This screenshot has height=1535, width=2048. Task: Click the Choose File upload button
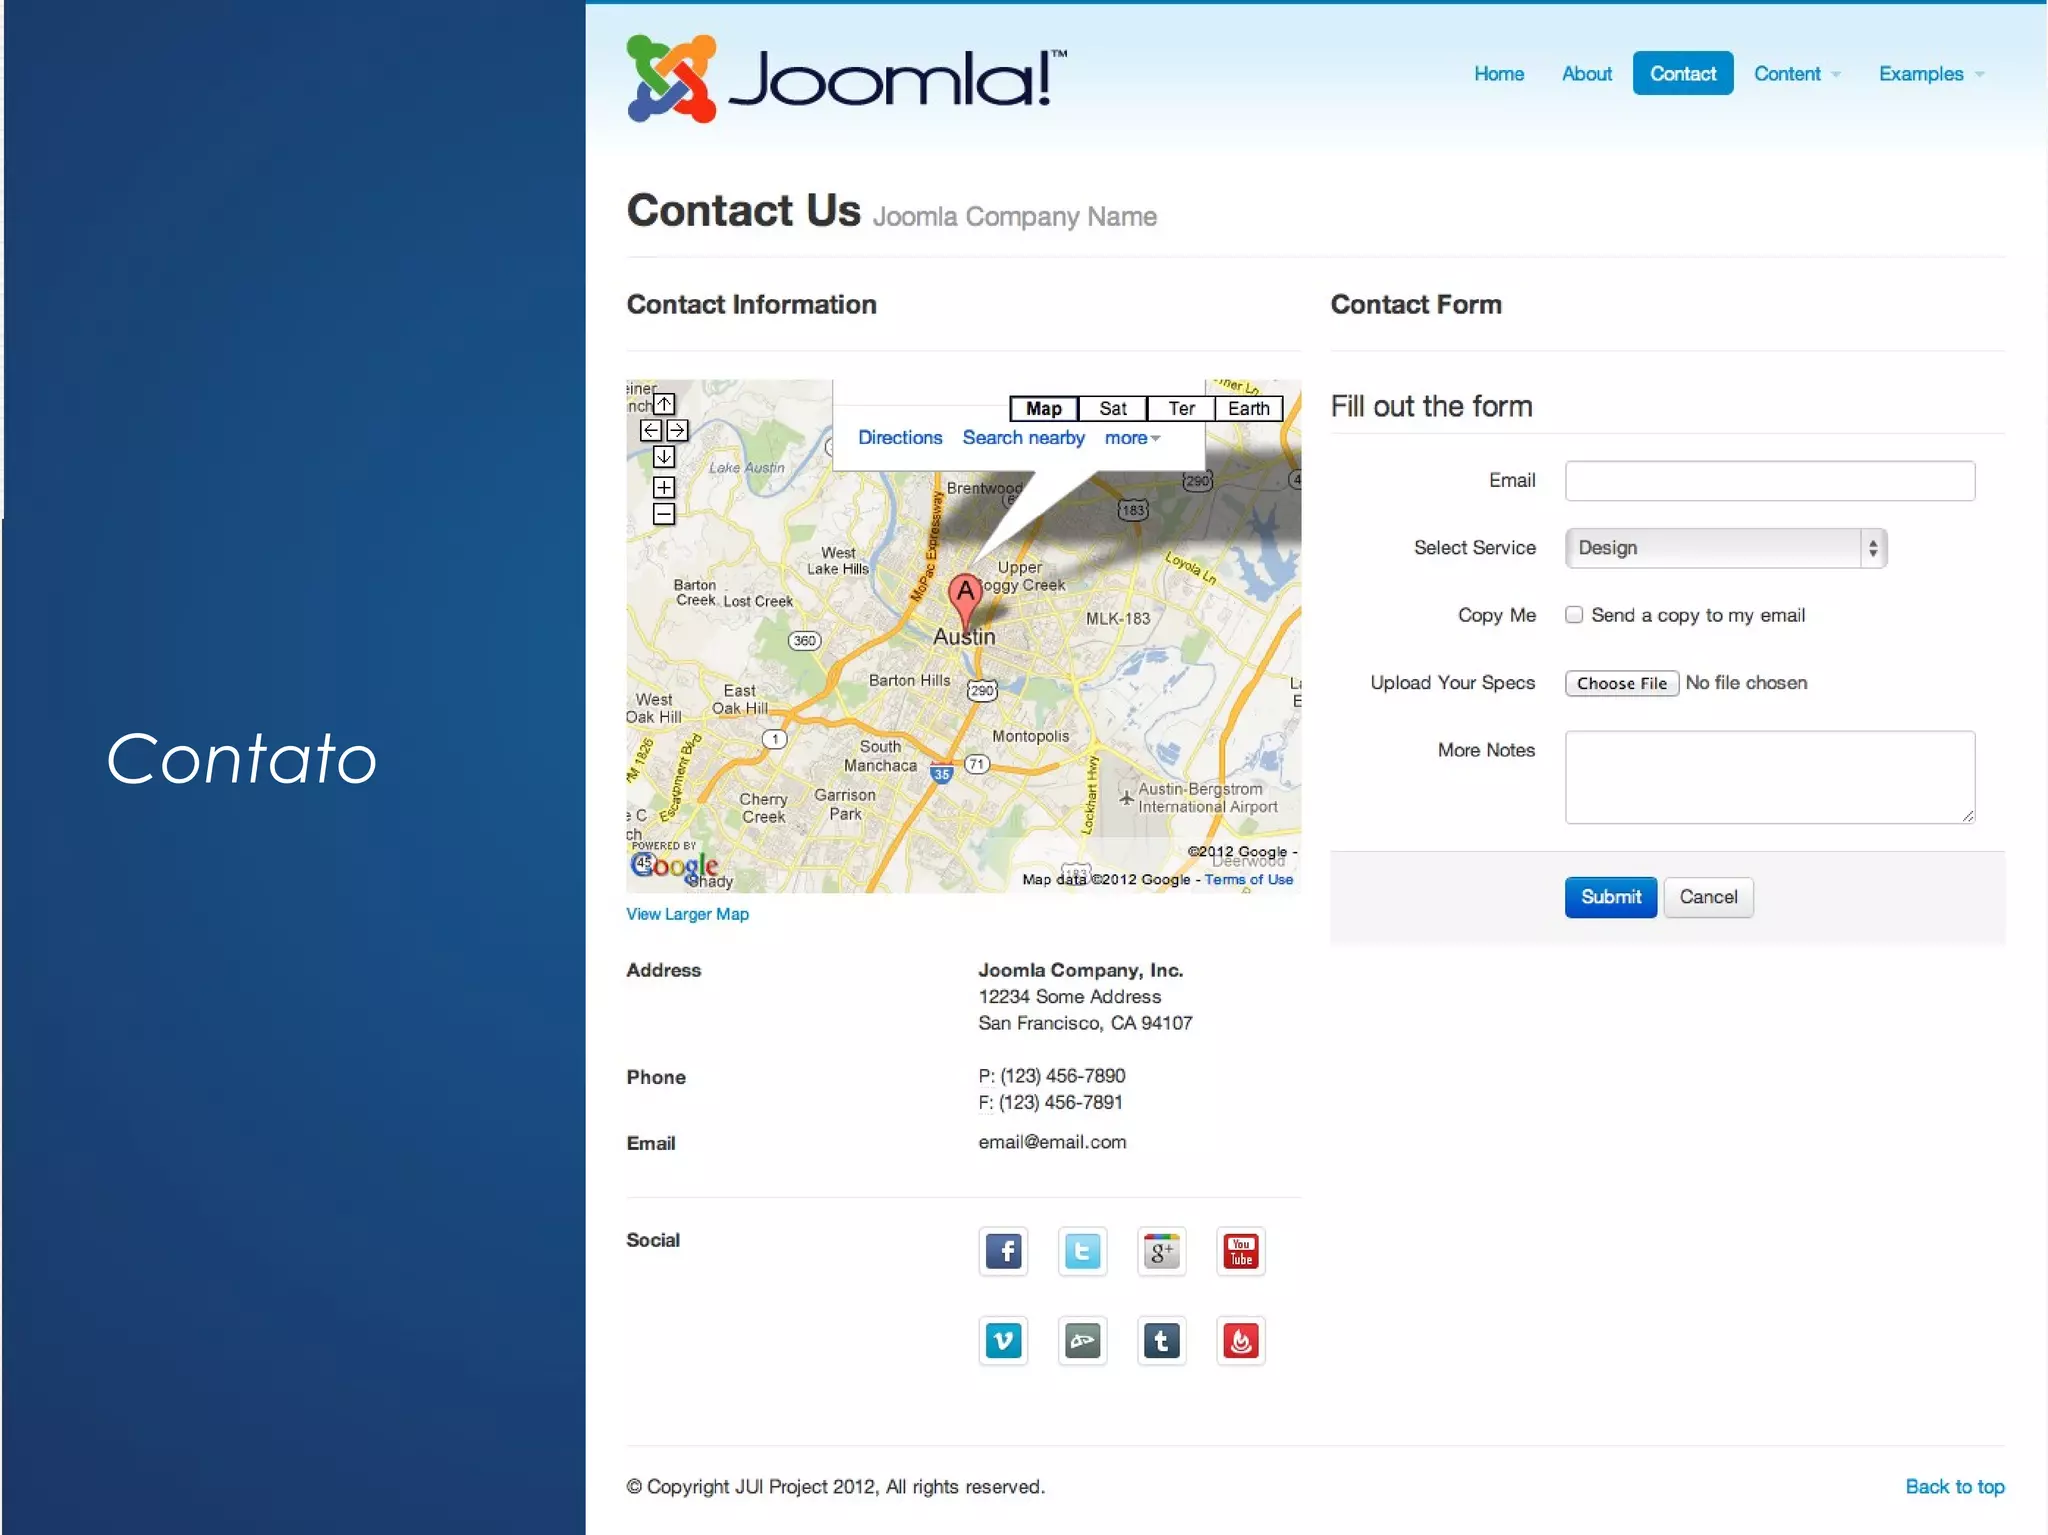point(1621,683)
